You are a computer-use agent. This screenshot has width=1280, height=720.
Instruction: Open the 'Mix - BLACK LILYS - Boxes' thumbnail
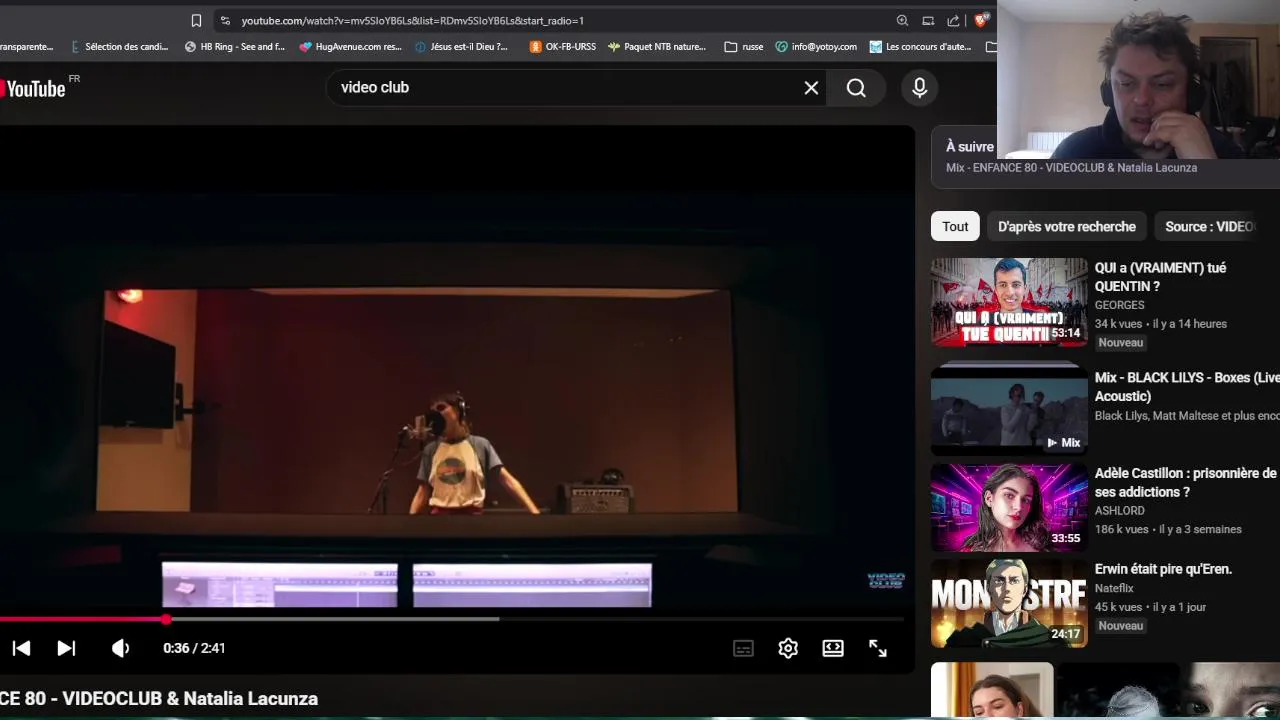[x=1009, y=409]
